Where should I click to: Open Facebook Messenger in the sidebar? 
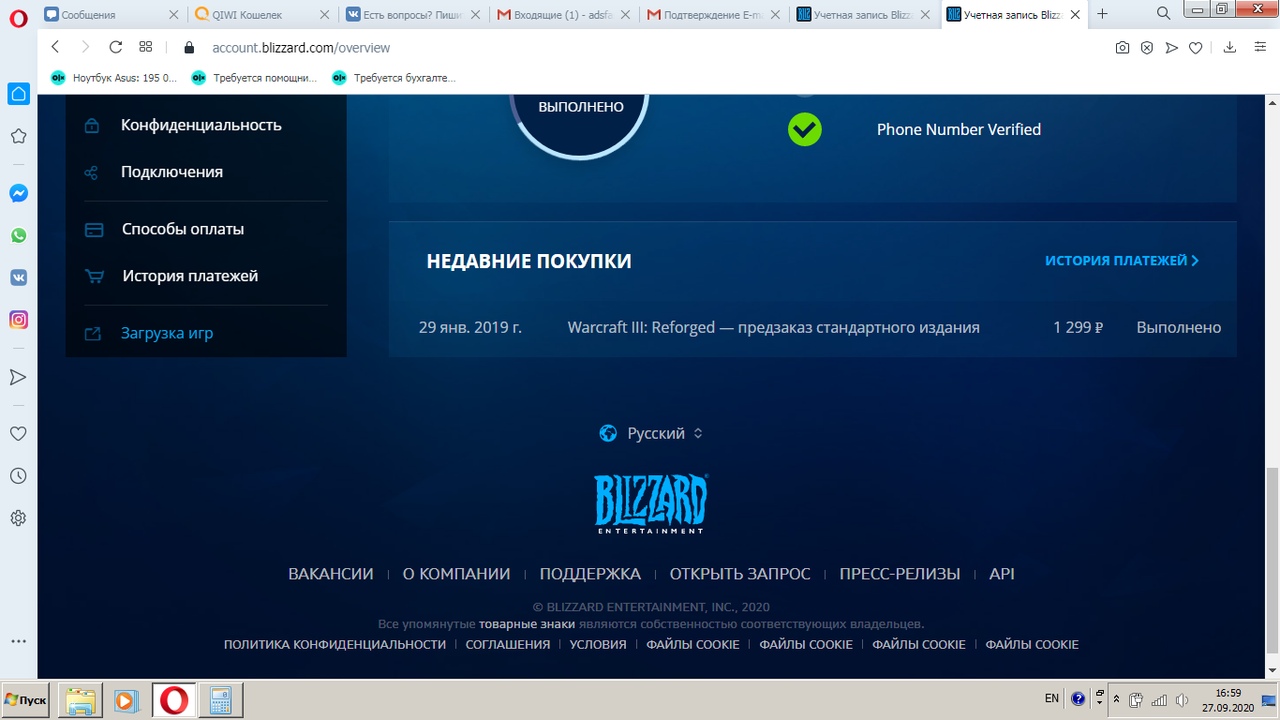[18, 193]
